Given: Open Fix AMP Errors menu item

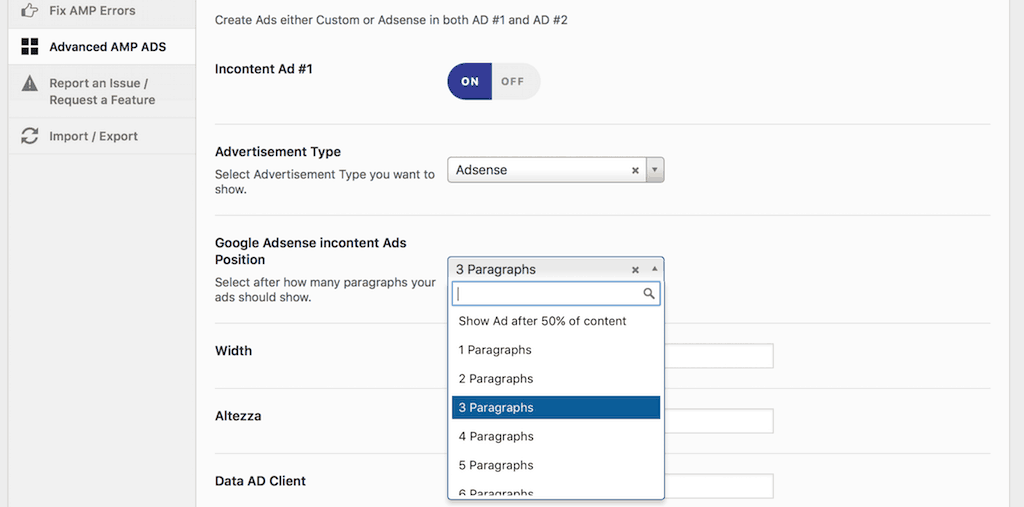Looking at the screenshot, I should click(x=92, y=11).
